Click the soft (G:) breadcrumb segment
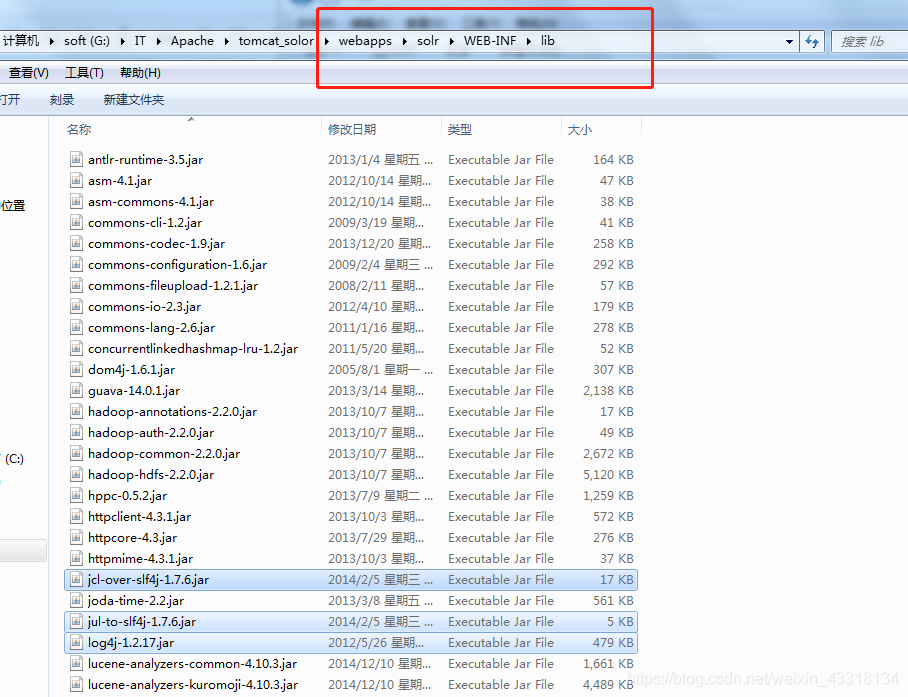This screenshot has height=697, width=908. 87,41
